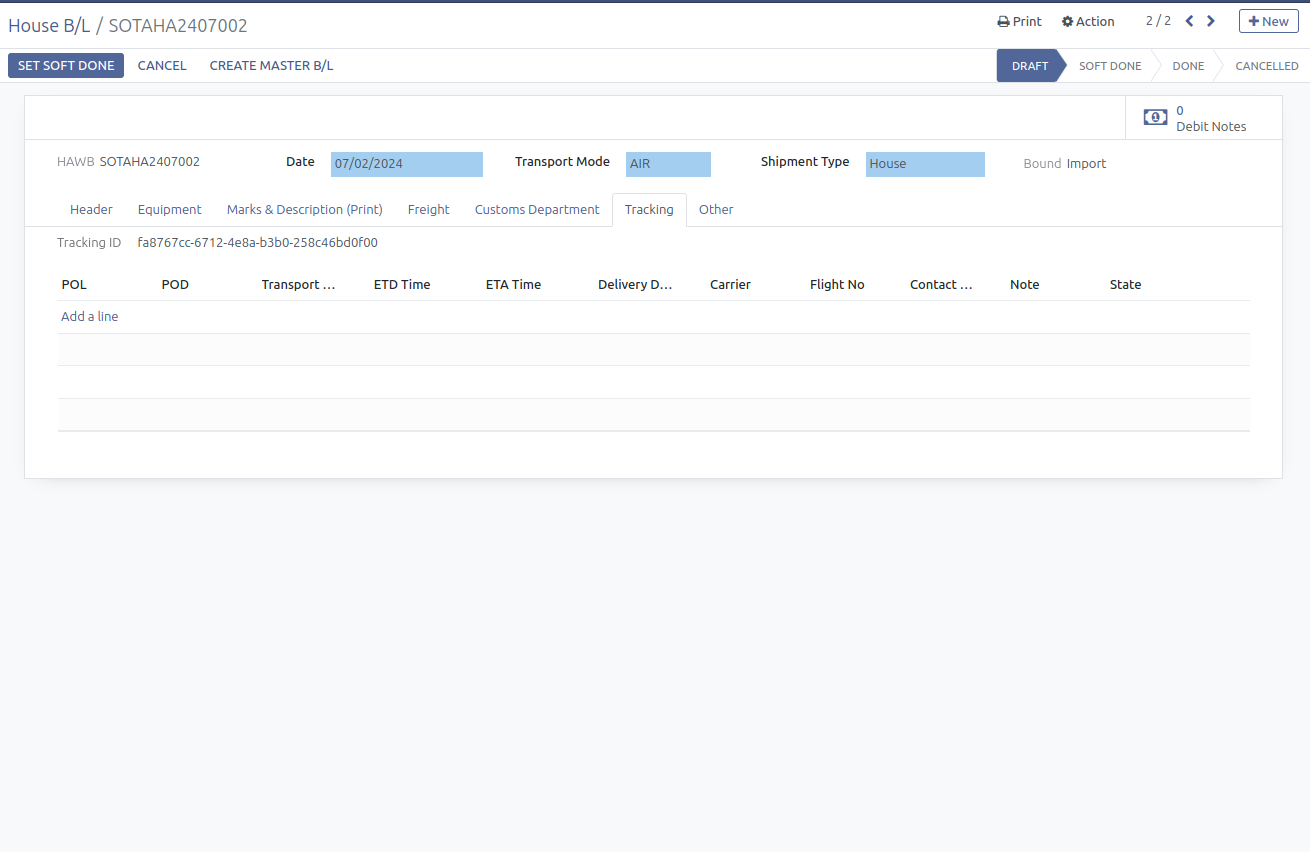Open the Action gear menu

[x=1088, y=21]
